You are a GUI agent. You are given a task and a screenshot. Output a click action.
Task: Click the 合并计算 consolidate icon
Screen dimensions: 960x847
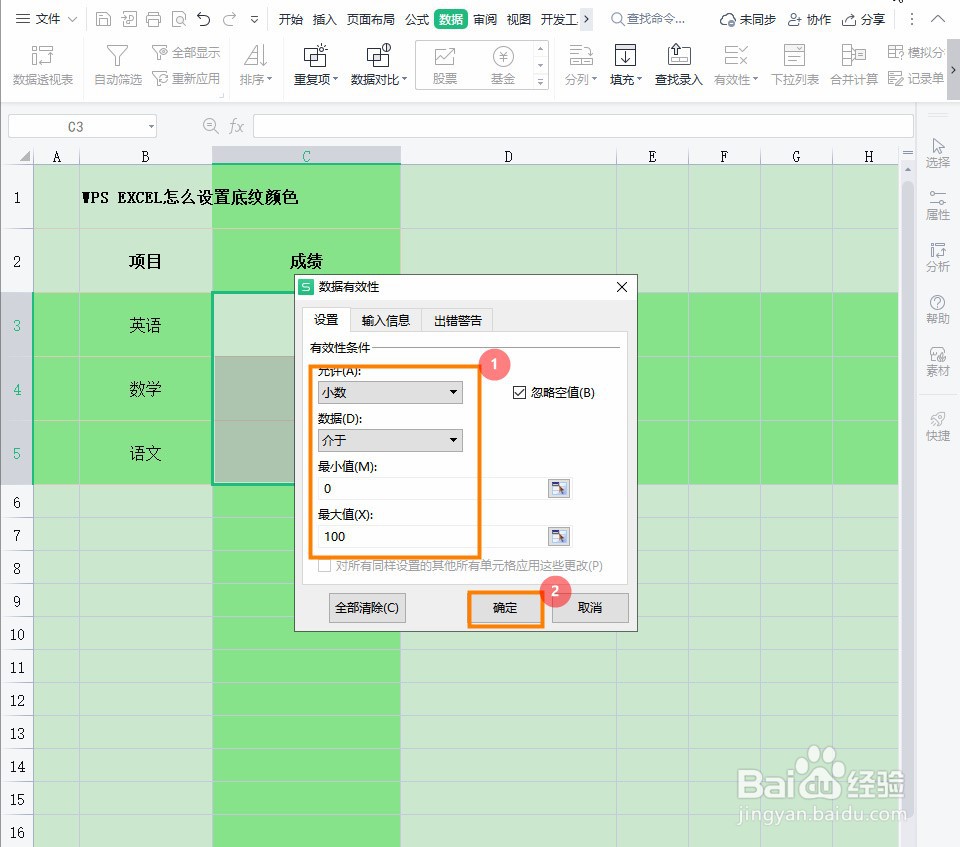pyautogui.click(x=853, y=65)
